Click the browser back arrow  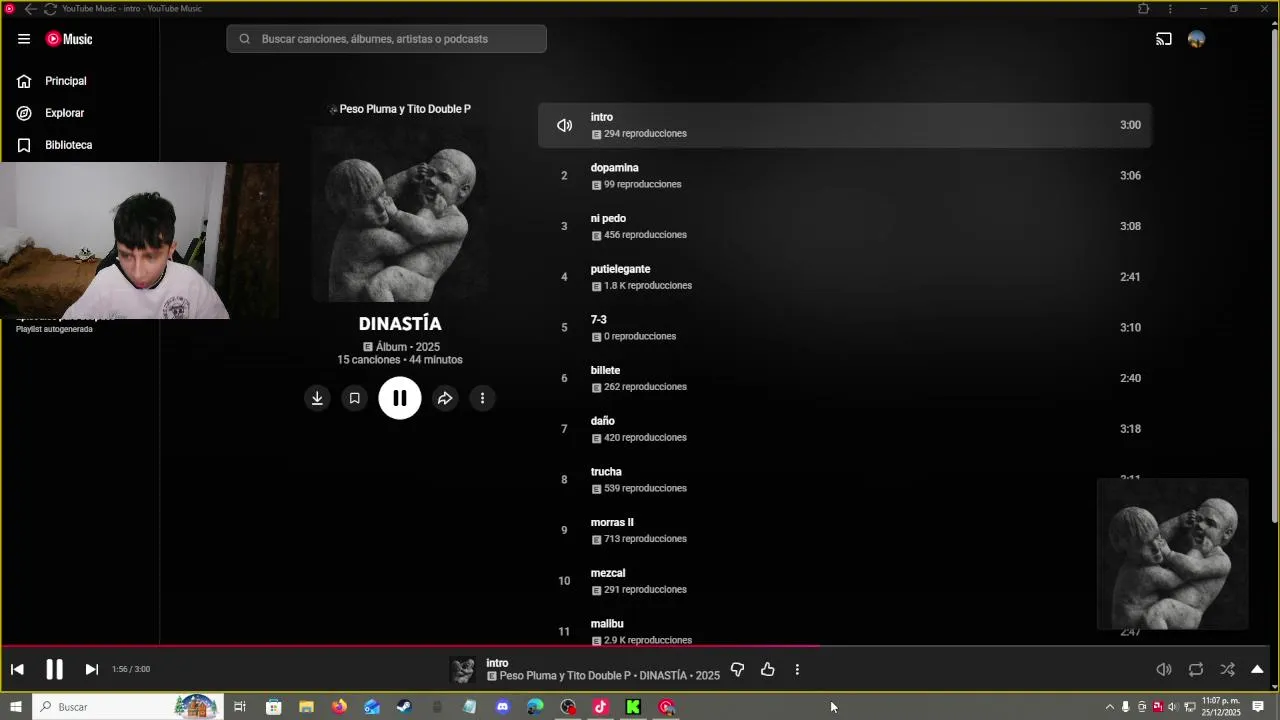(x=29, y=9)
